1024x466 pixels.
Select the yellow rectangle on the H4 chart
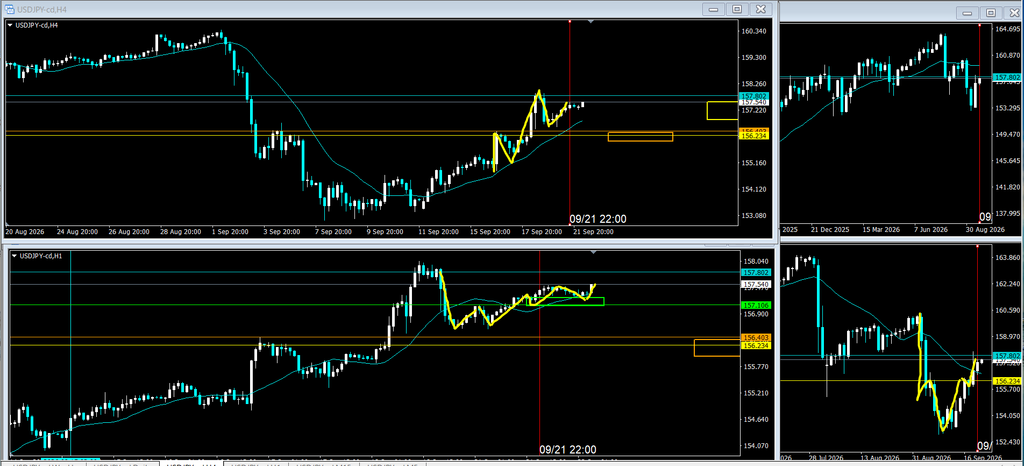[x=722, y=110]
